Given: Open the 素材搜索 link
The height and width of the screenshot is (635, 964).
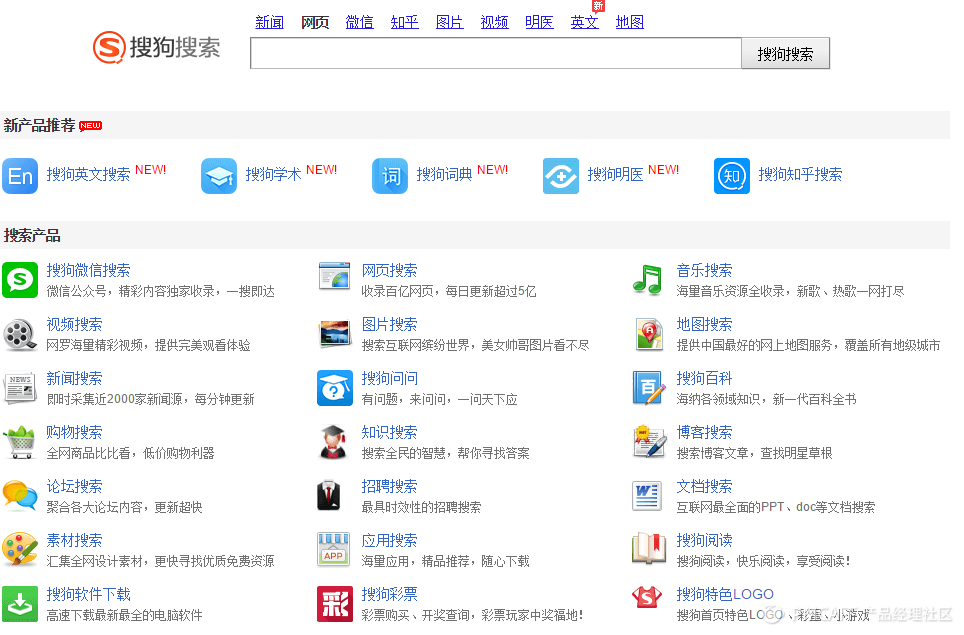Looking at the screenshot, I should (x=74, y=541).
